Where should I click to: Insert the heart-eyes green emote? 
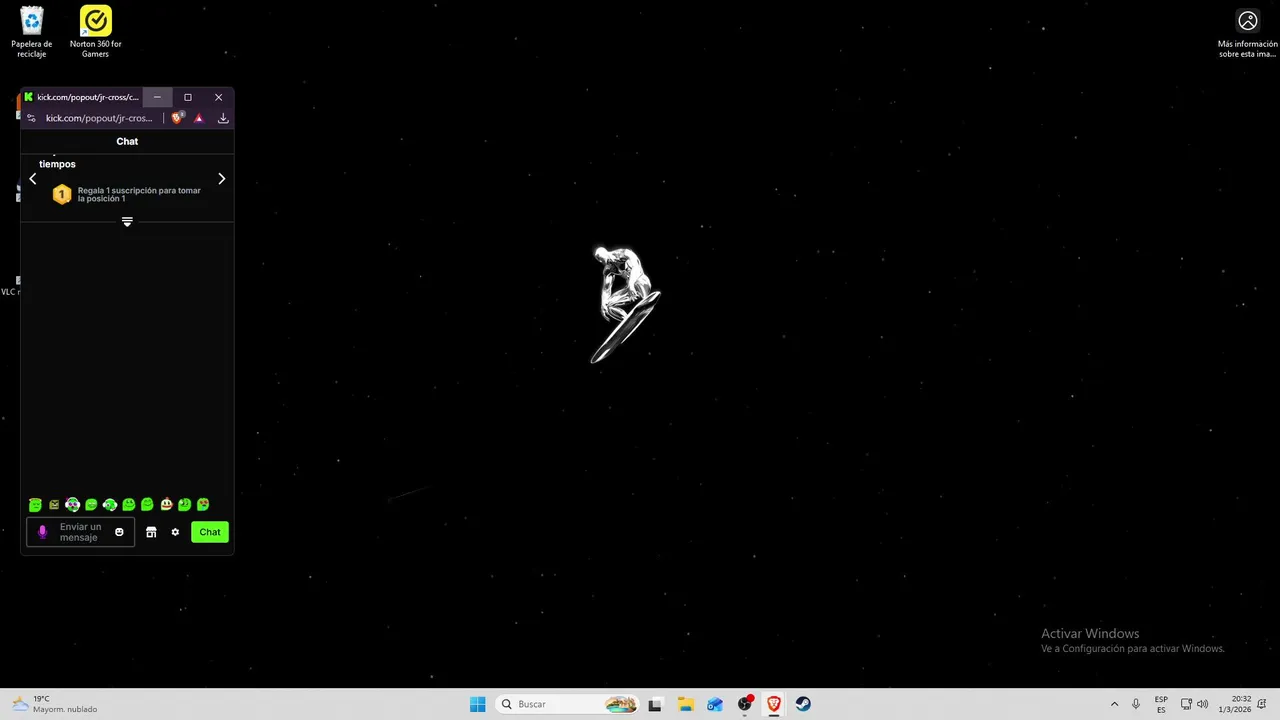pos(203,505)
